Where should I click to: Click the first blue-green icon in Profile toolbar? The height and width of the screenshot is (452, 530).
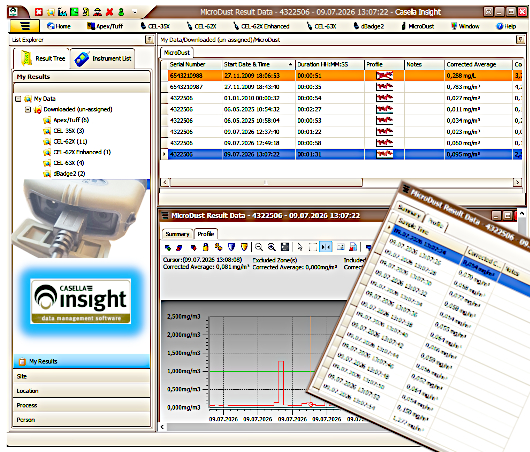click(168, 247)
